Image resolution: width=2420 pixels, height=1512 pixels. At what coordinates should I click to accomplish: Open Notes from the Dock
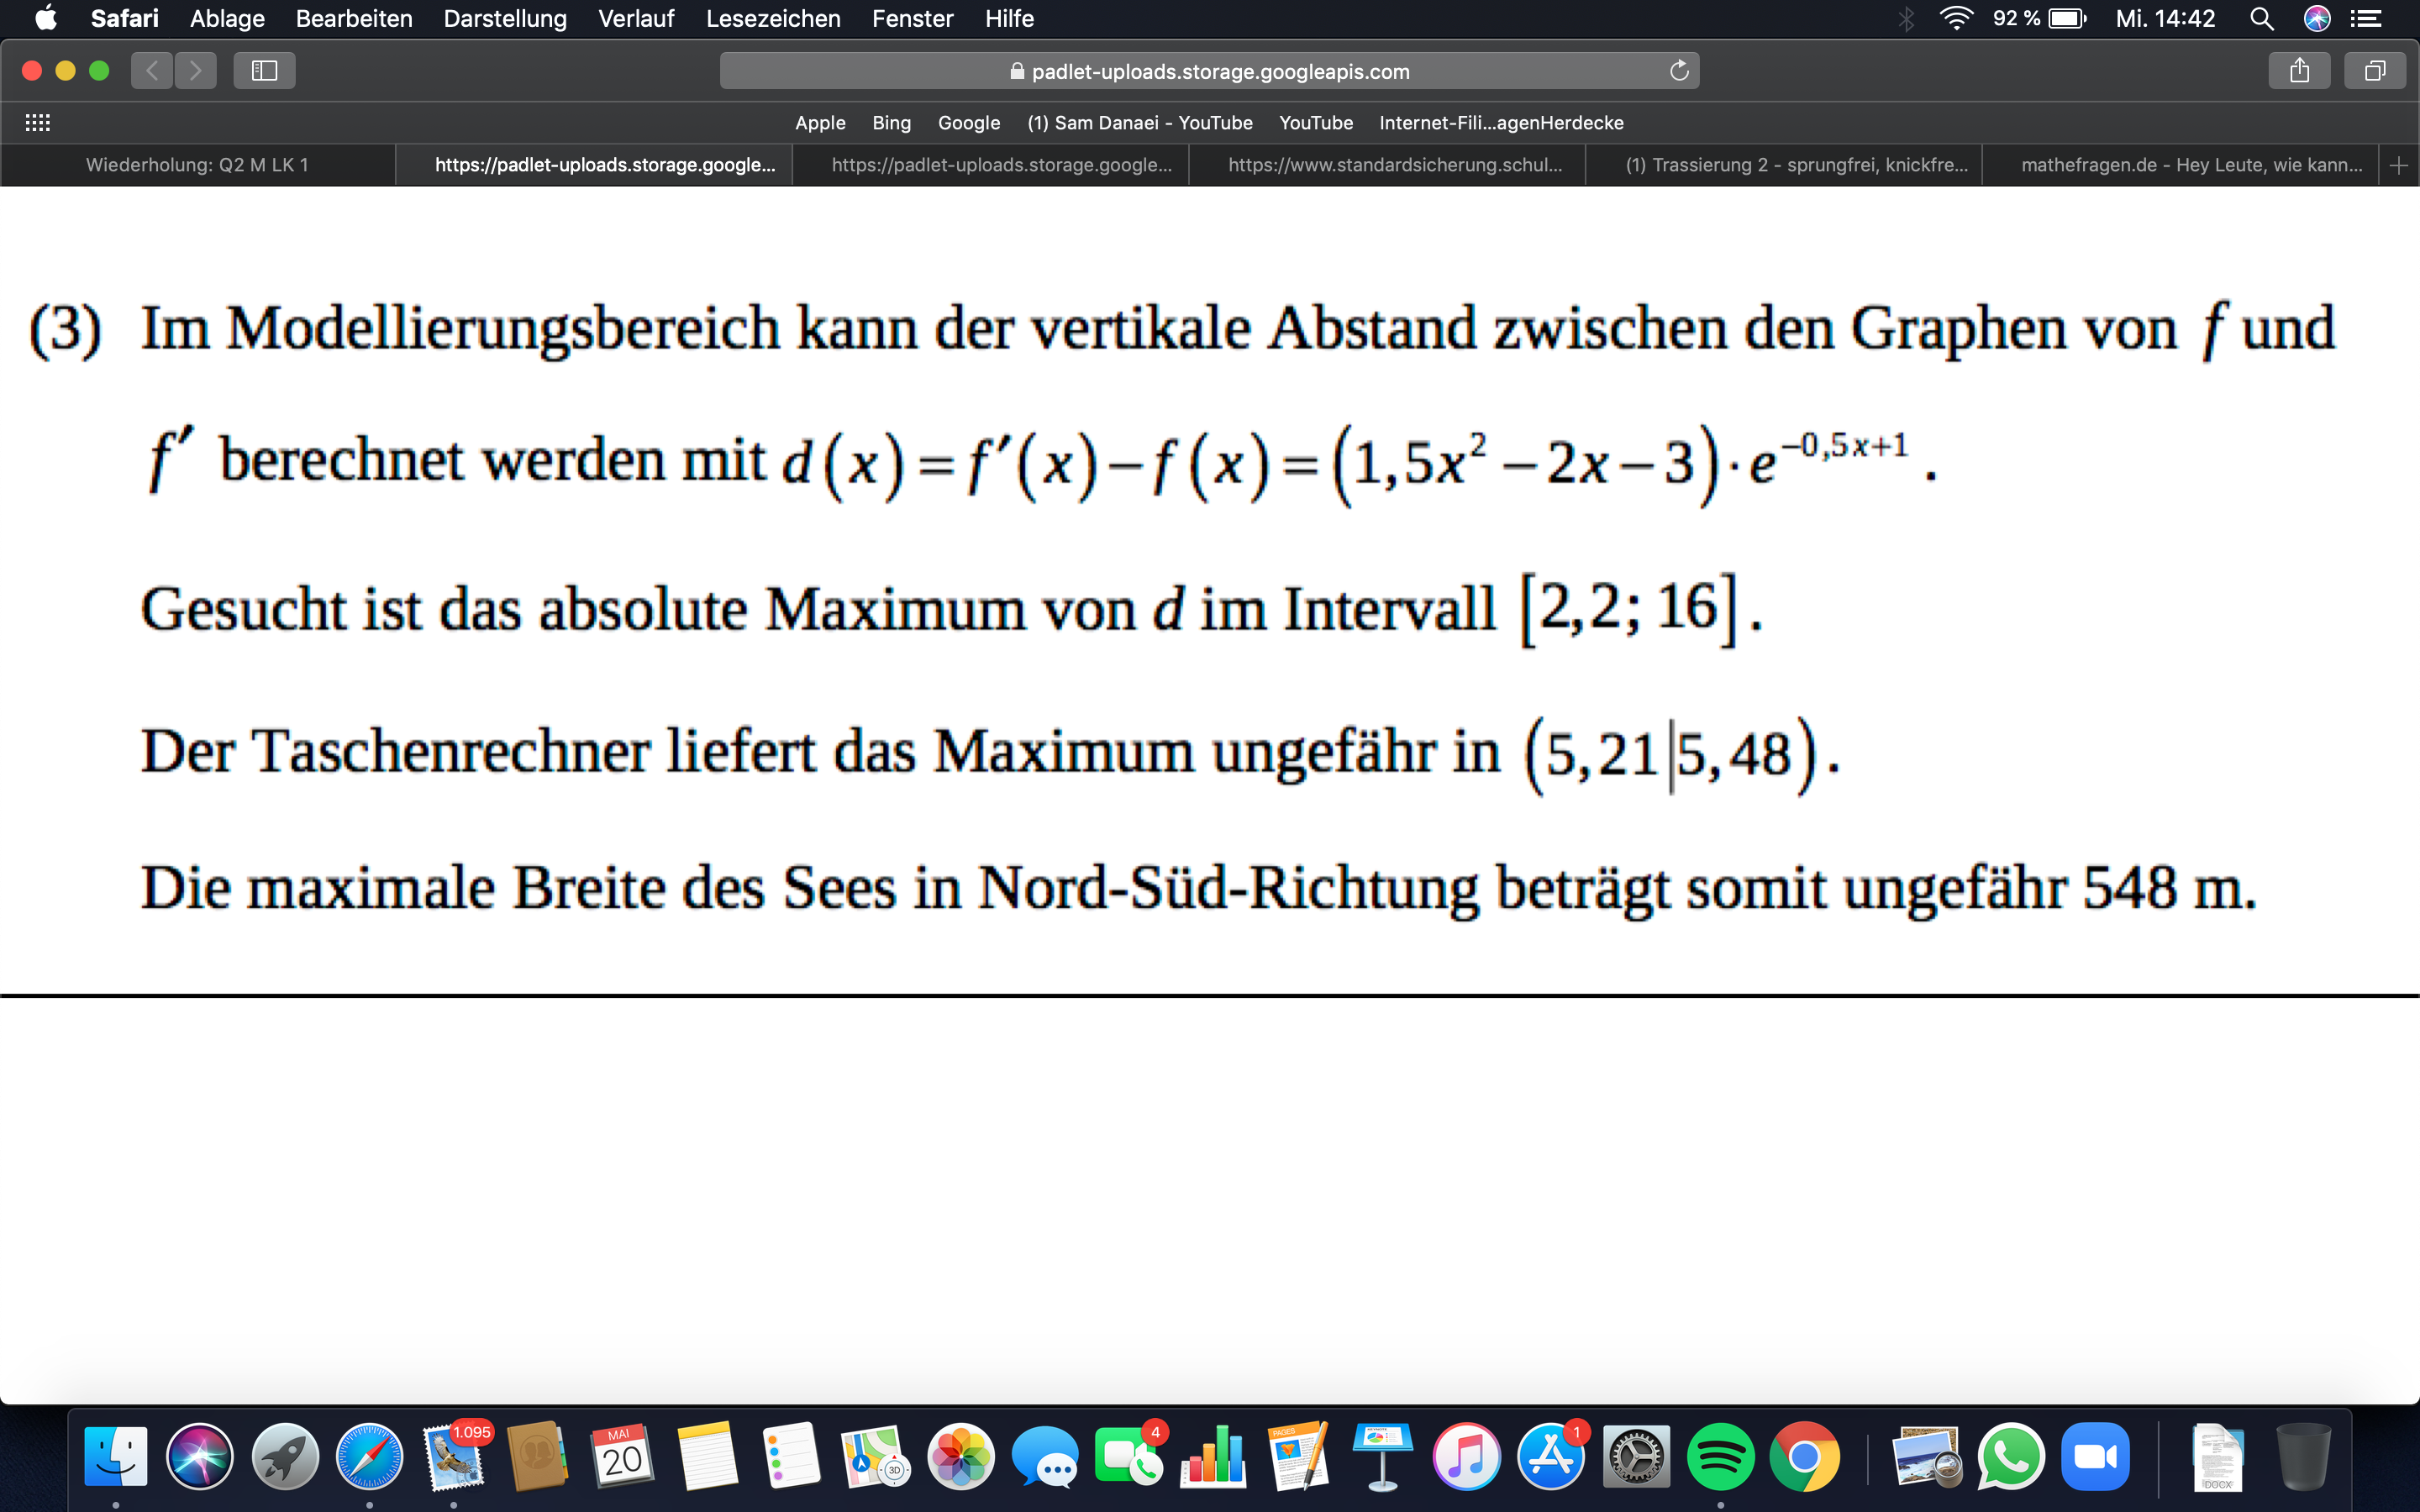[707, 1456]
